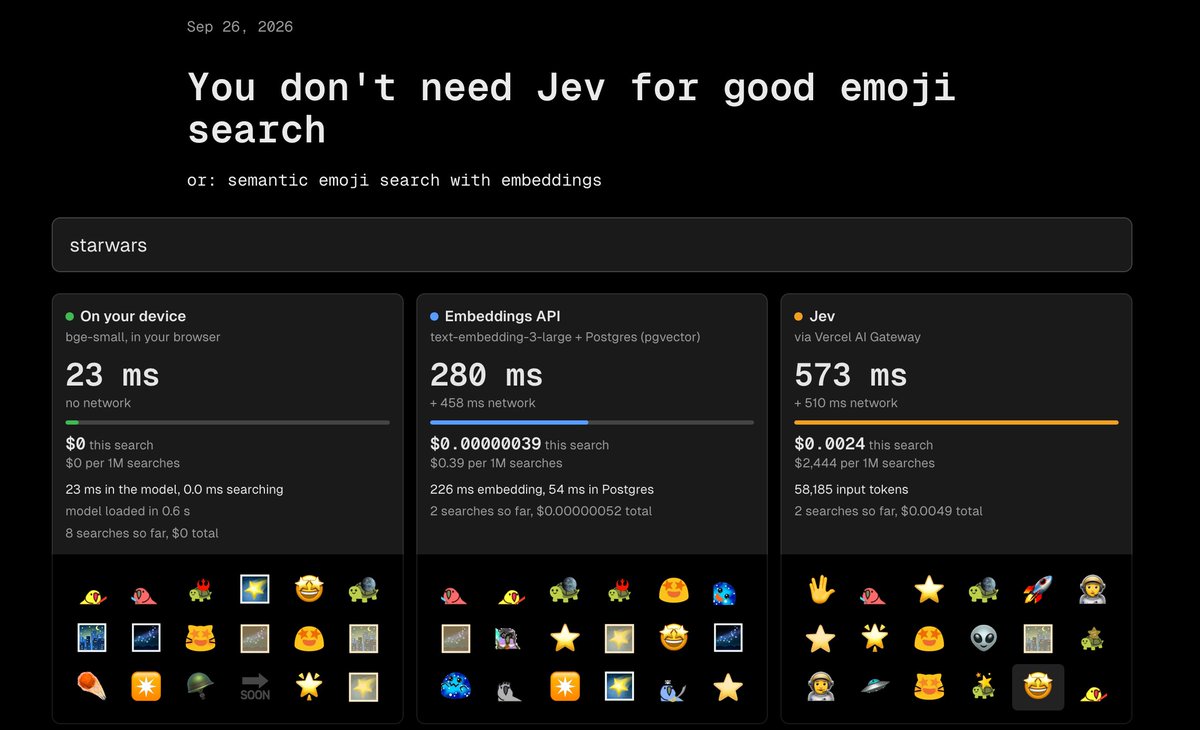Select the moon turtle in Embeddings API results
Viewport: 1200px width, 730px height.
point(565,590)
